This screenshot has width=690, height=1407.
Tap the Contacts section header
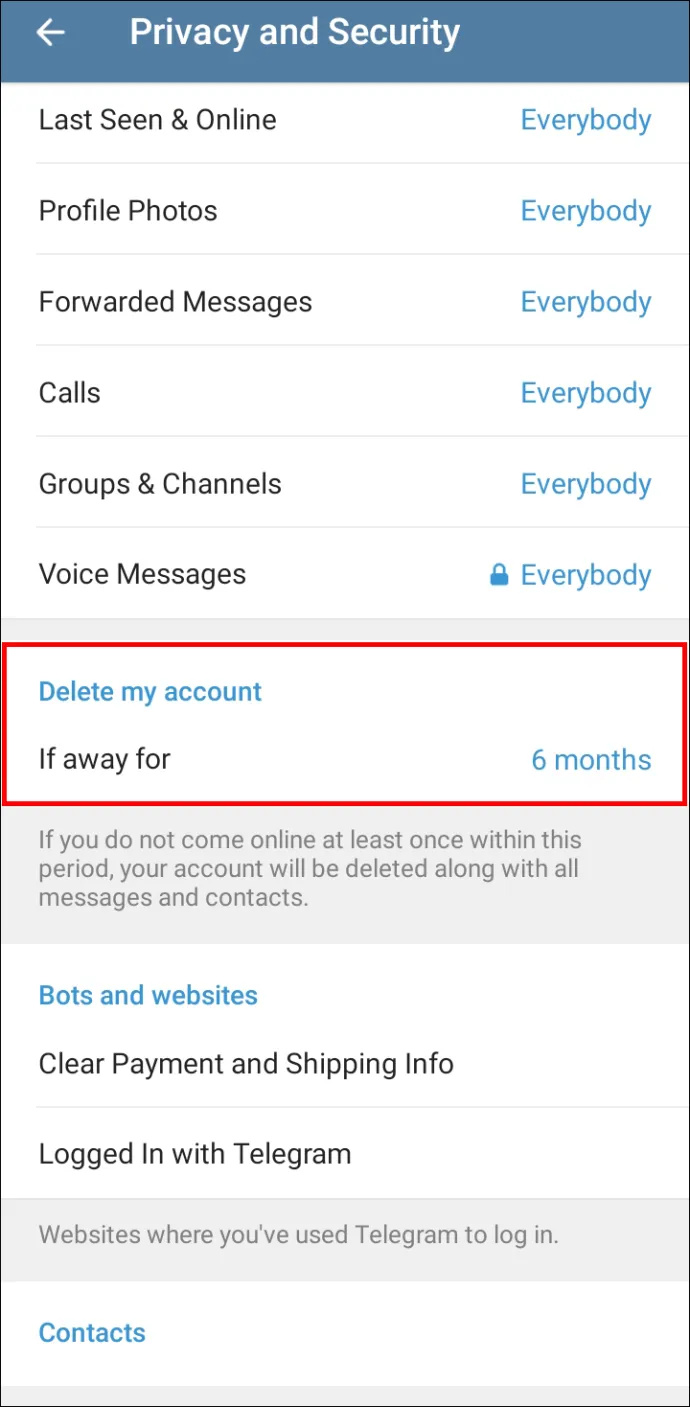(x=92, y=1333)
